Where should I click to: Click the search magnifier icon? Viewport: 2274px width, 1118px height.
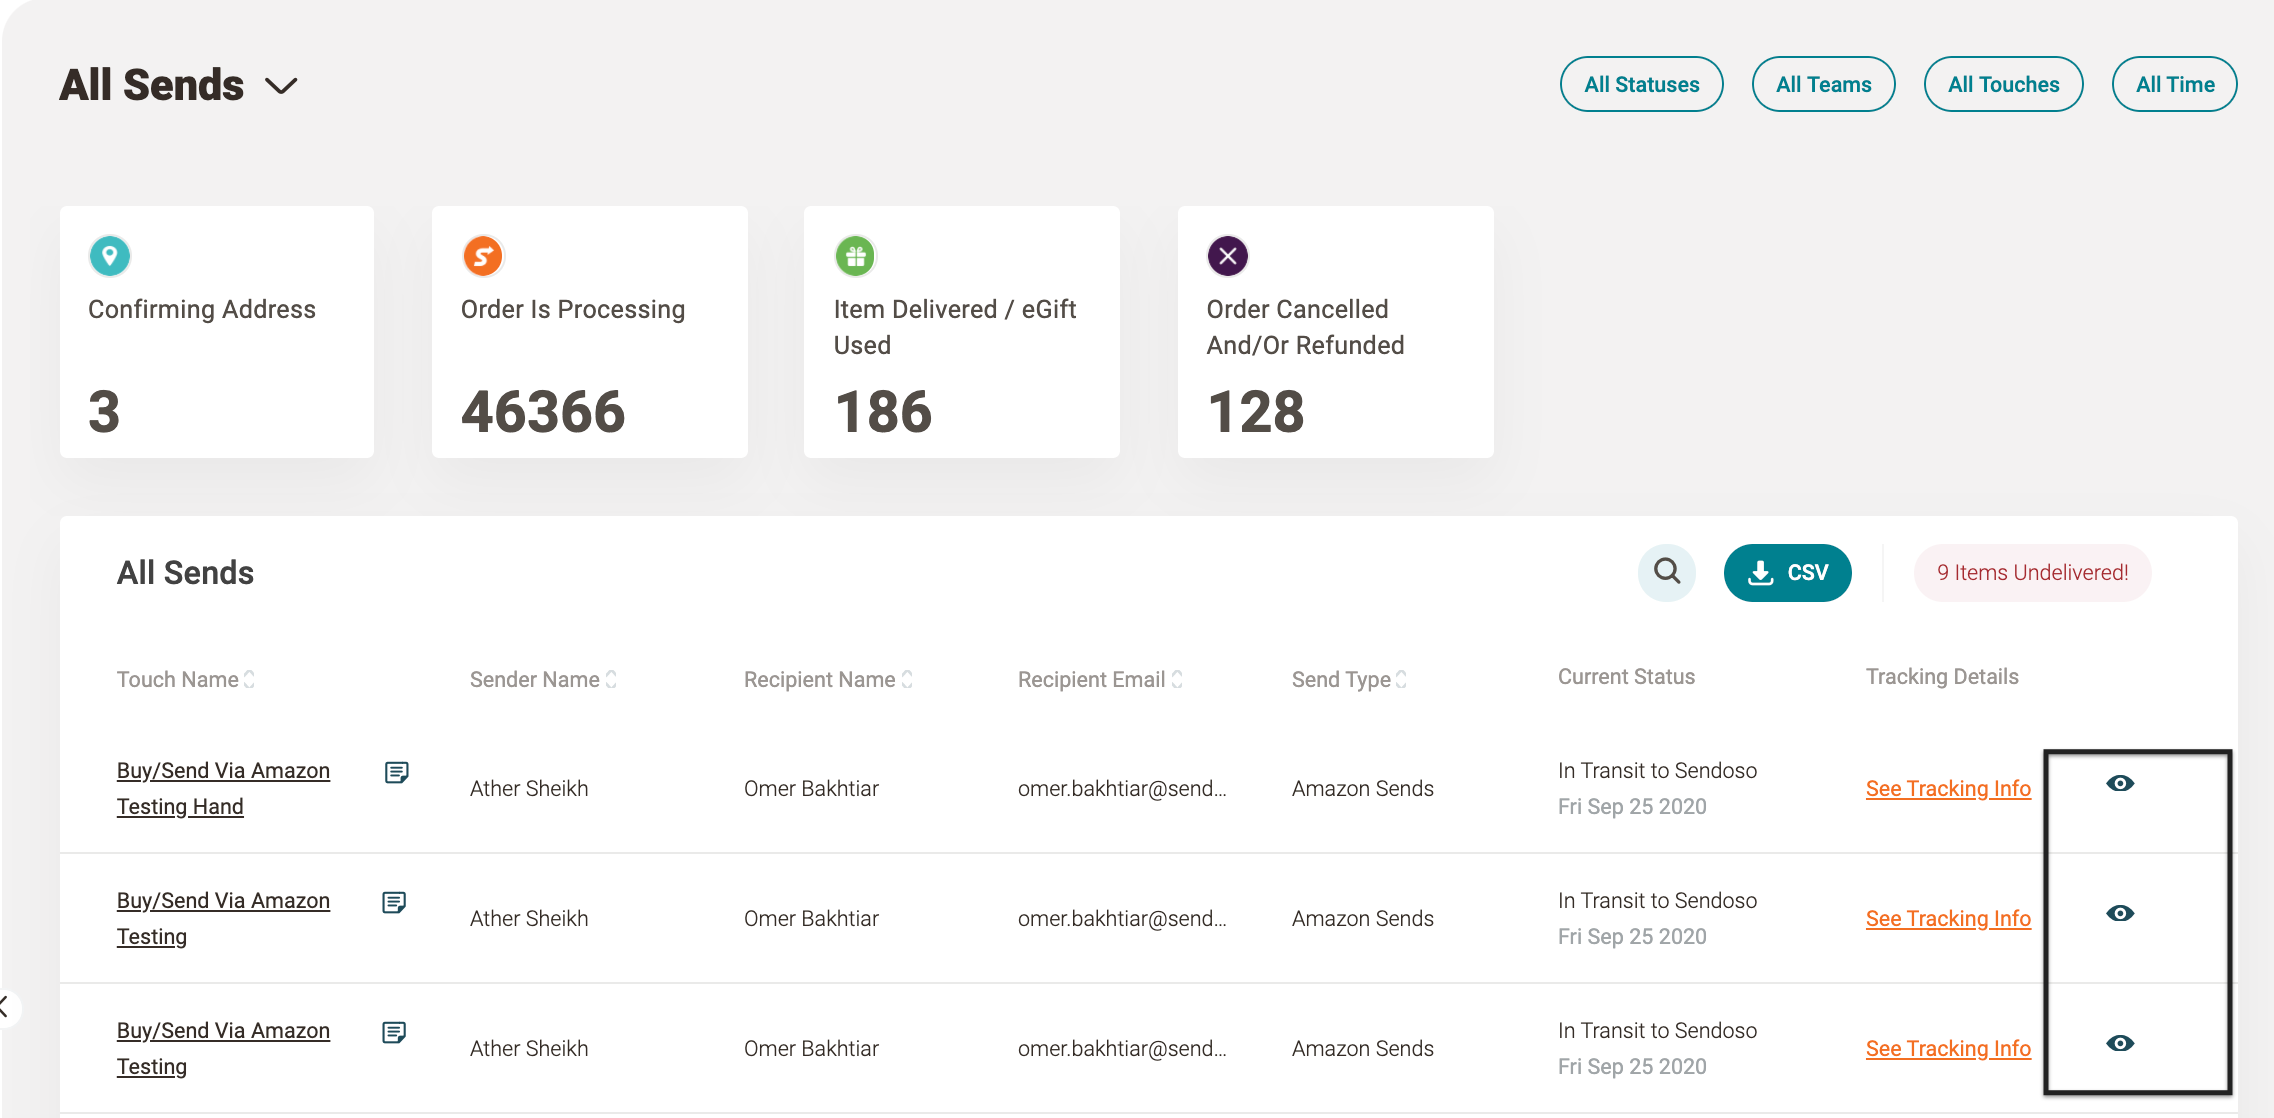1666,572
